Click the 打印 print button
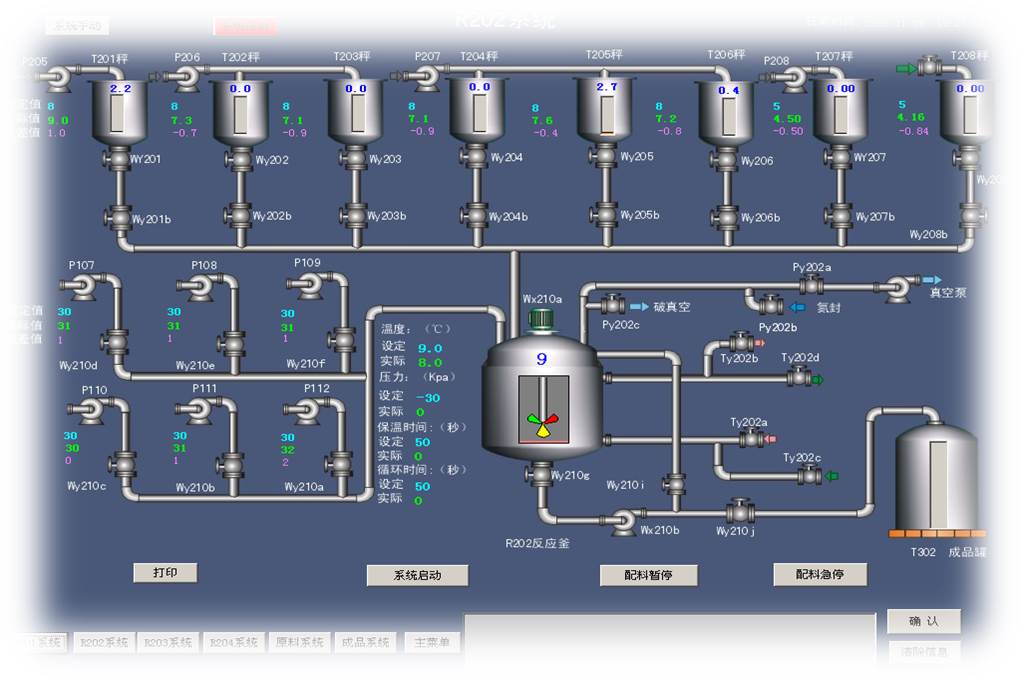This screenshot has width=1021, height=680. pos(165,573)
